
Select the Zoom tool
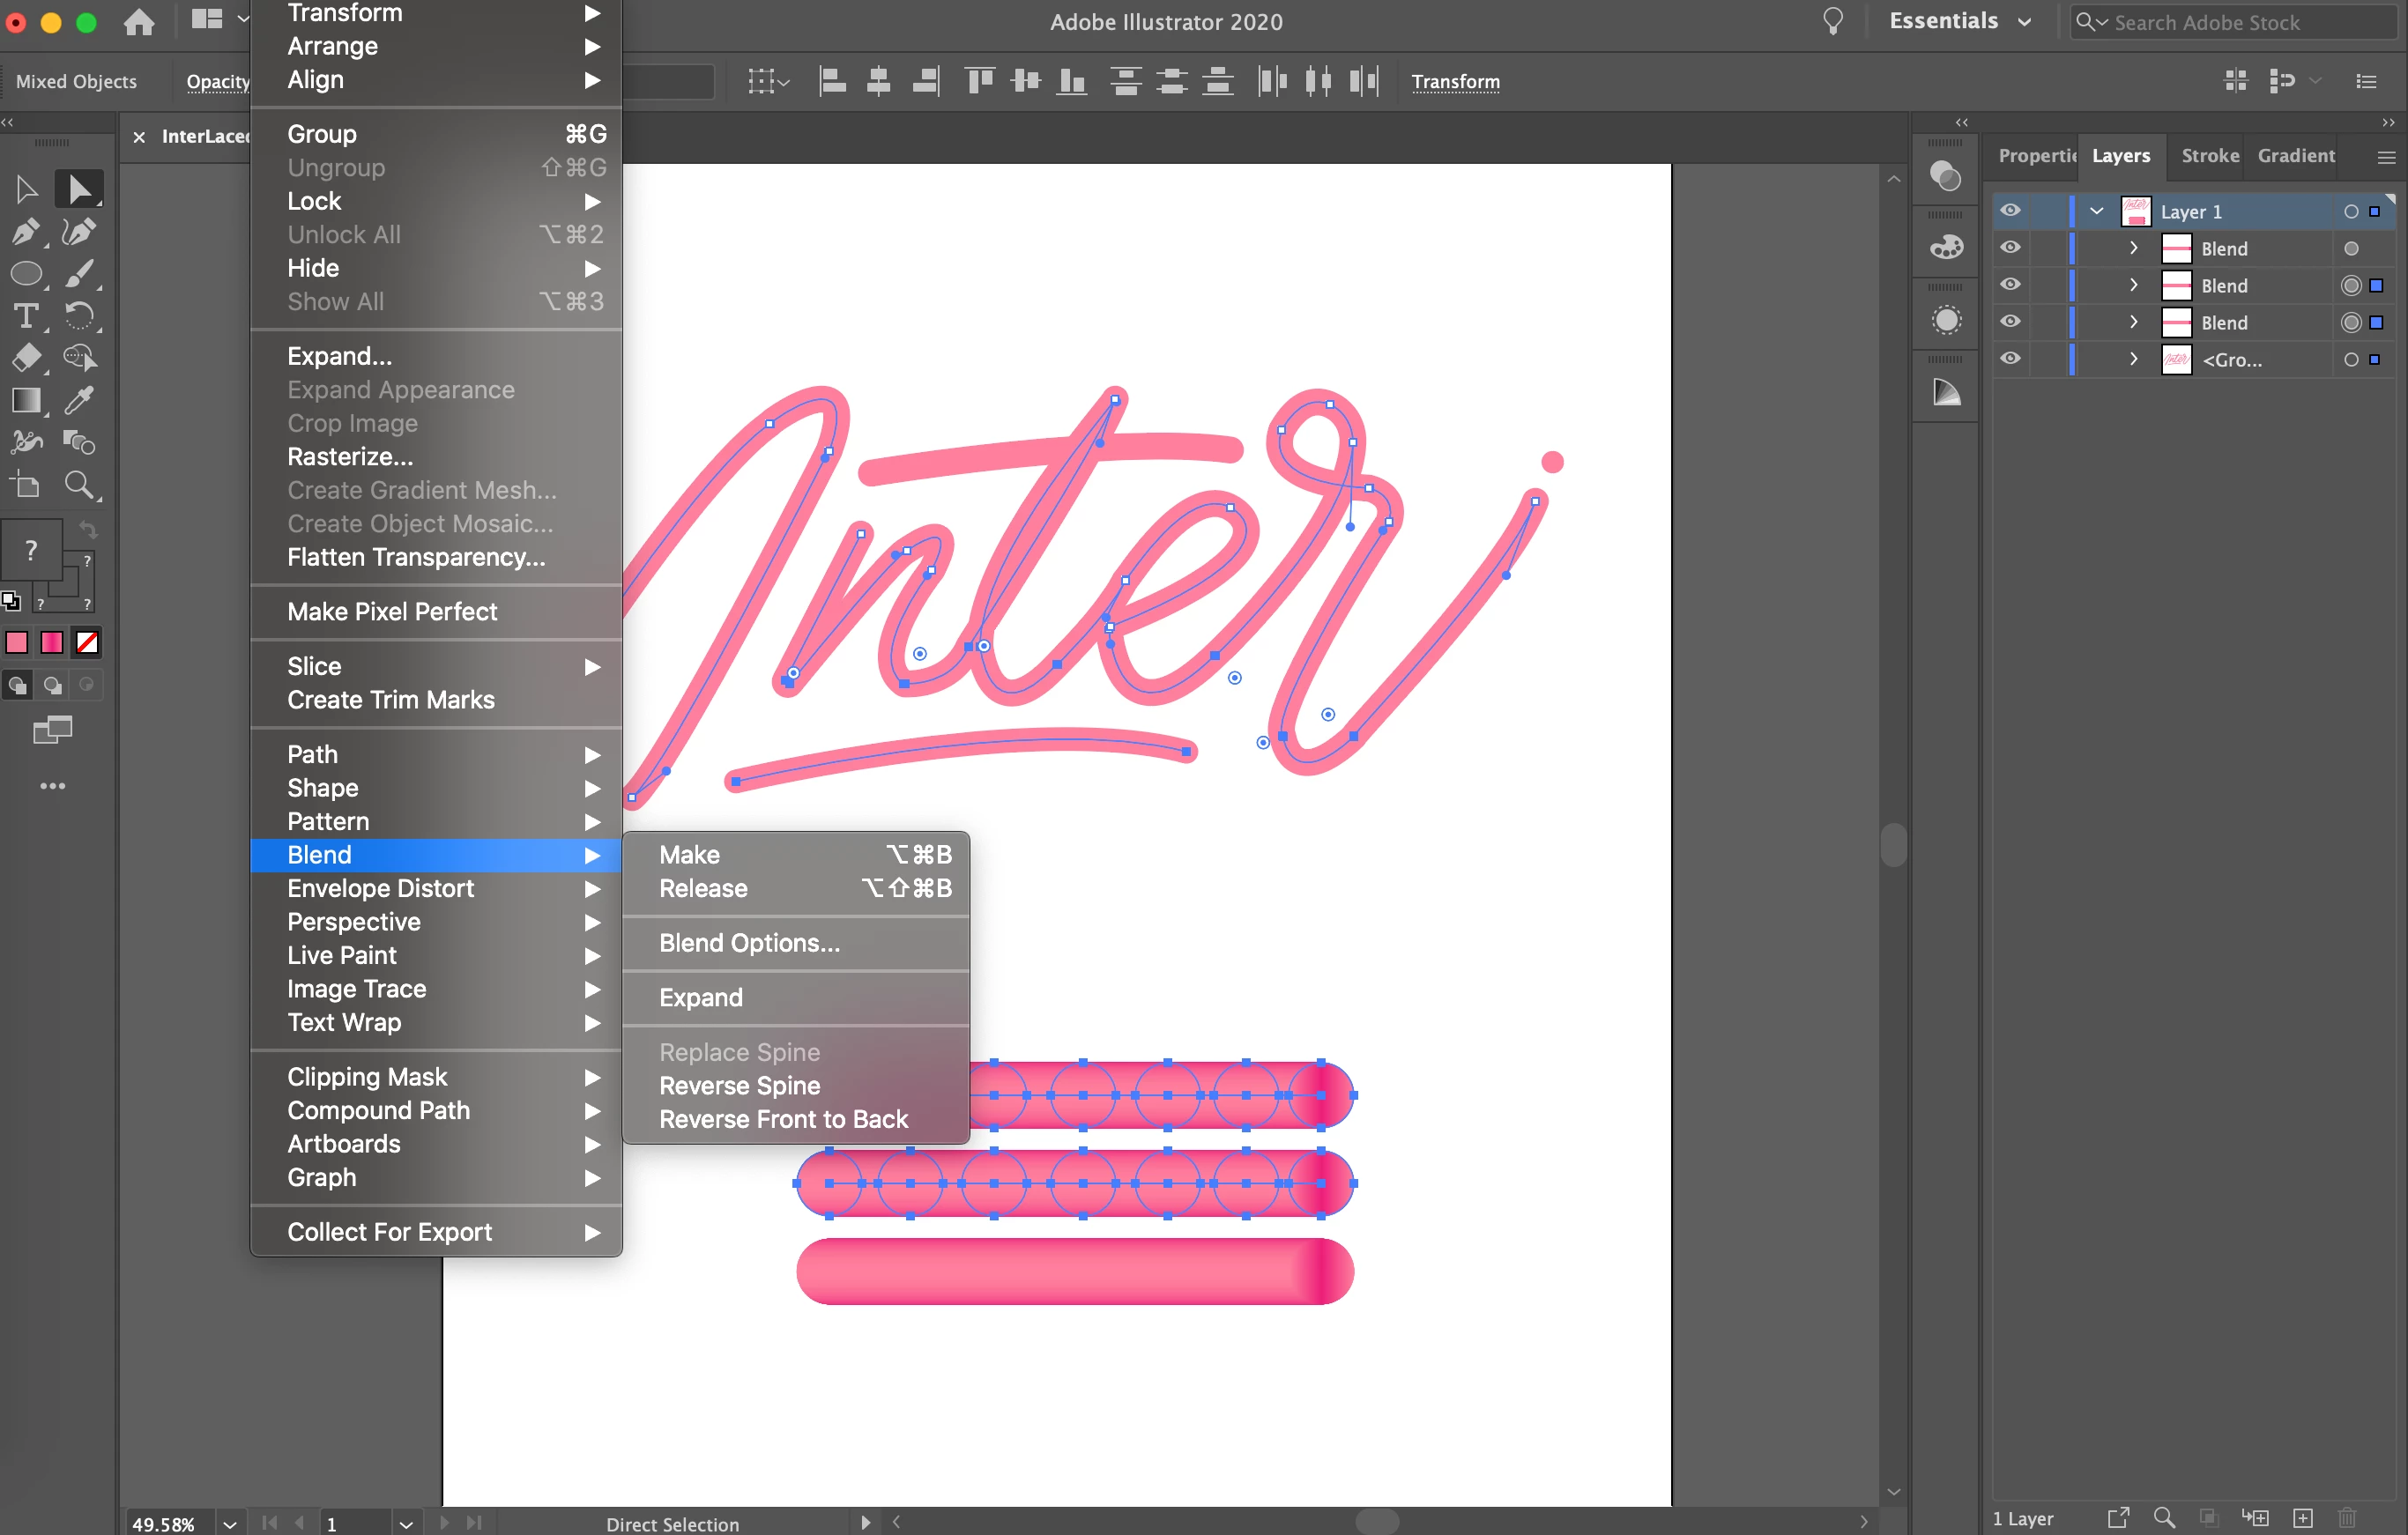point(79,485)
